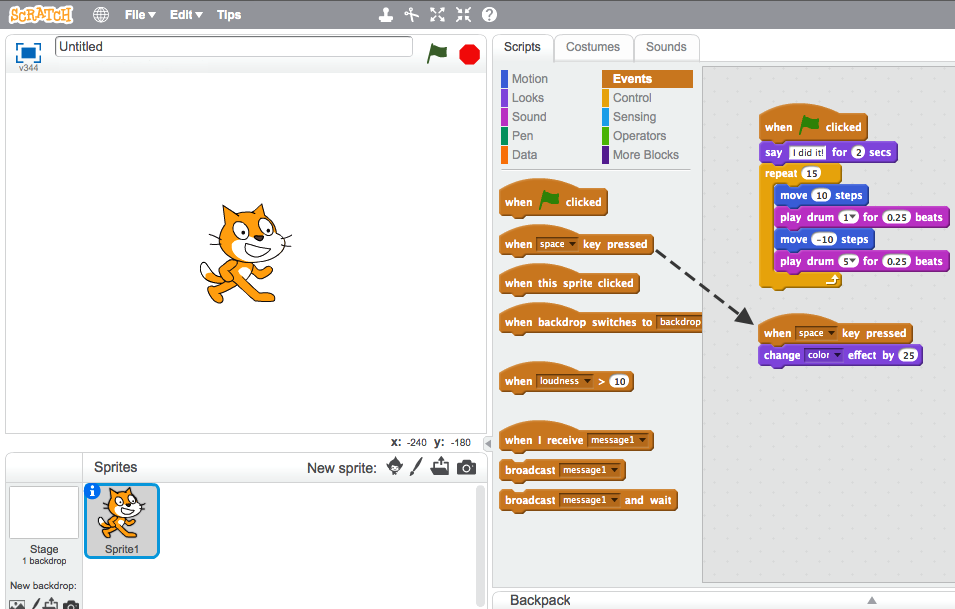Open Sprite1 info via the blue i icon
Screen dimensions: 955x609
tap(93, 491)
